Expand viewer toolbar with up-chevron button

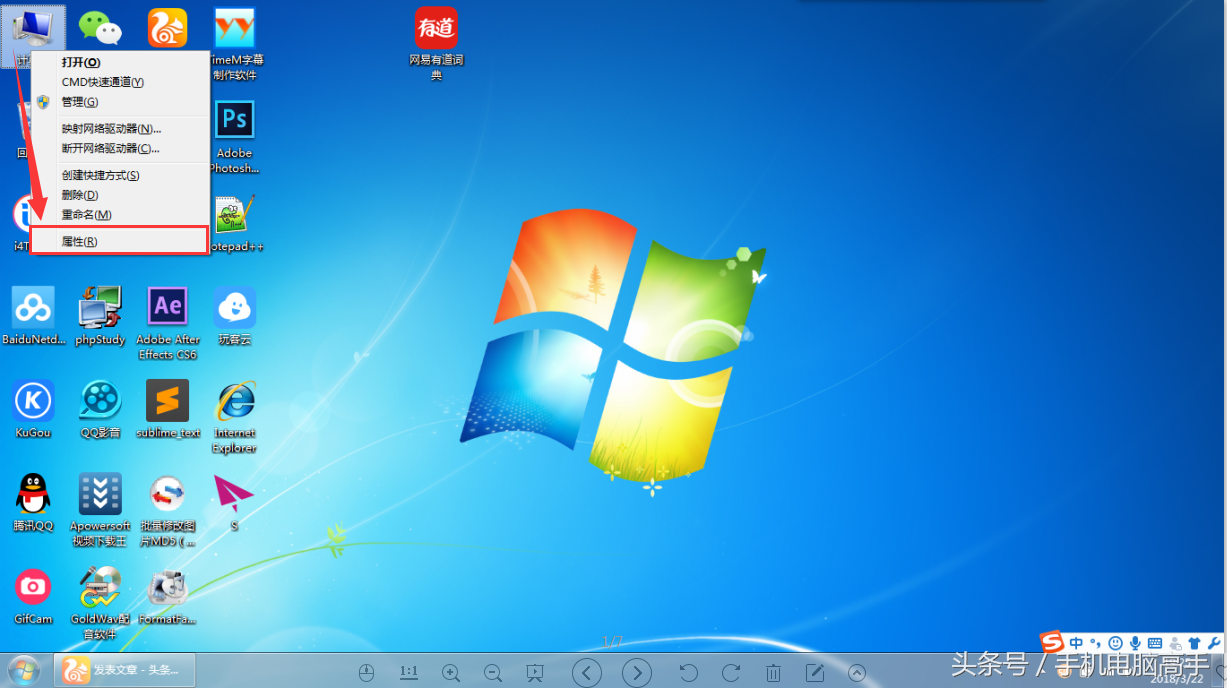pyautogui.click(x=857, y=673)
